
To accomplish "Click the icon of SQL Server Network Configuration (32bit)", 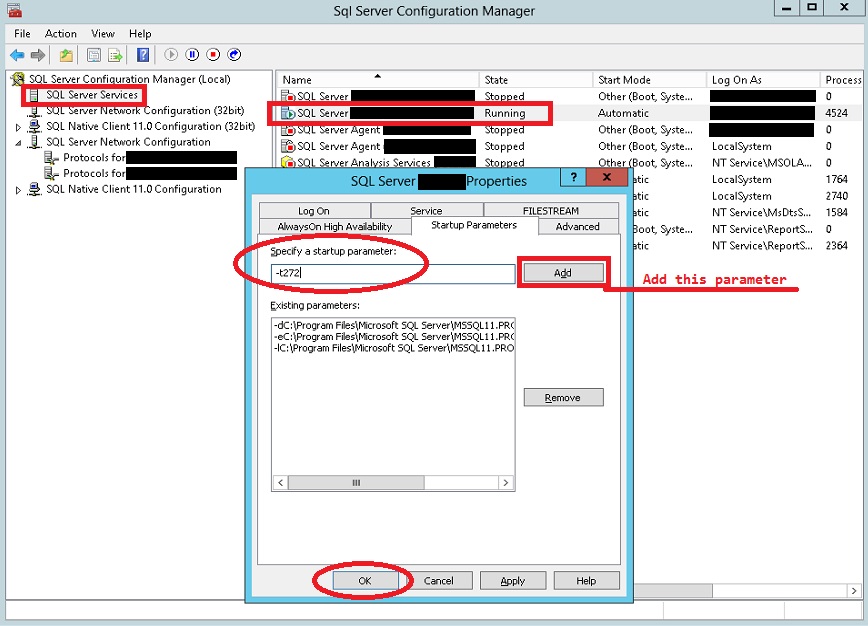I will pyautogui.click(x=34, y=111).
